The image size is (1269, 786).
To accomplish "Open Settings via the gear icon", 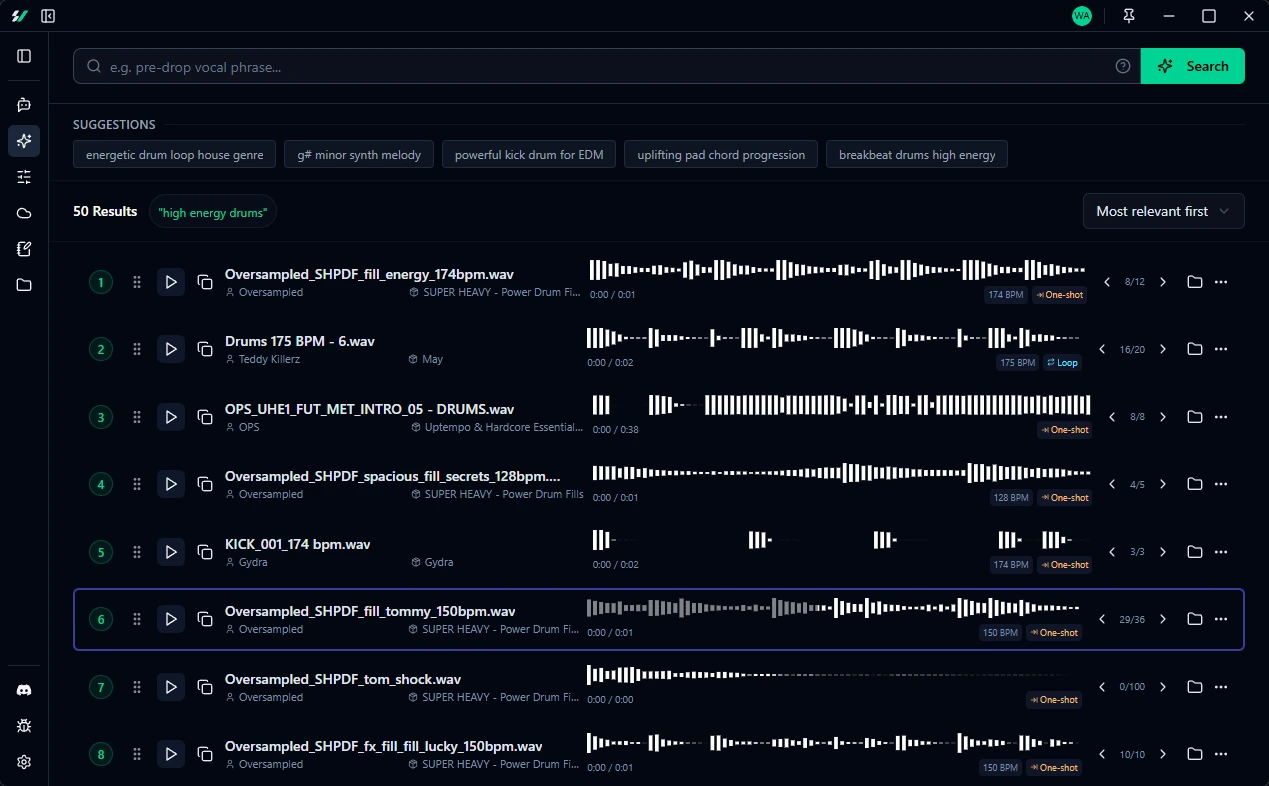I will [x=24, y=761].
